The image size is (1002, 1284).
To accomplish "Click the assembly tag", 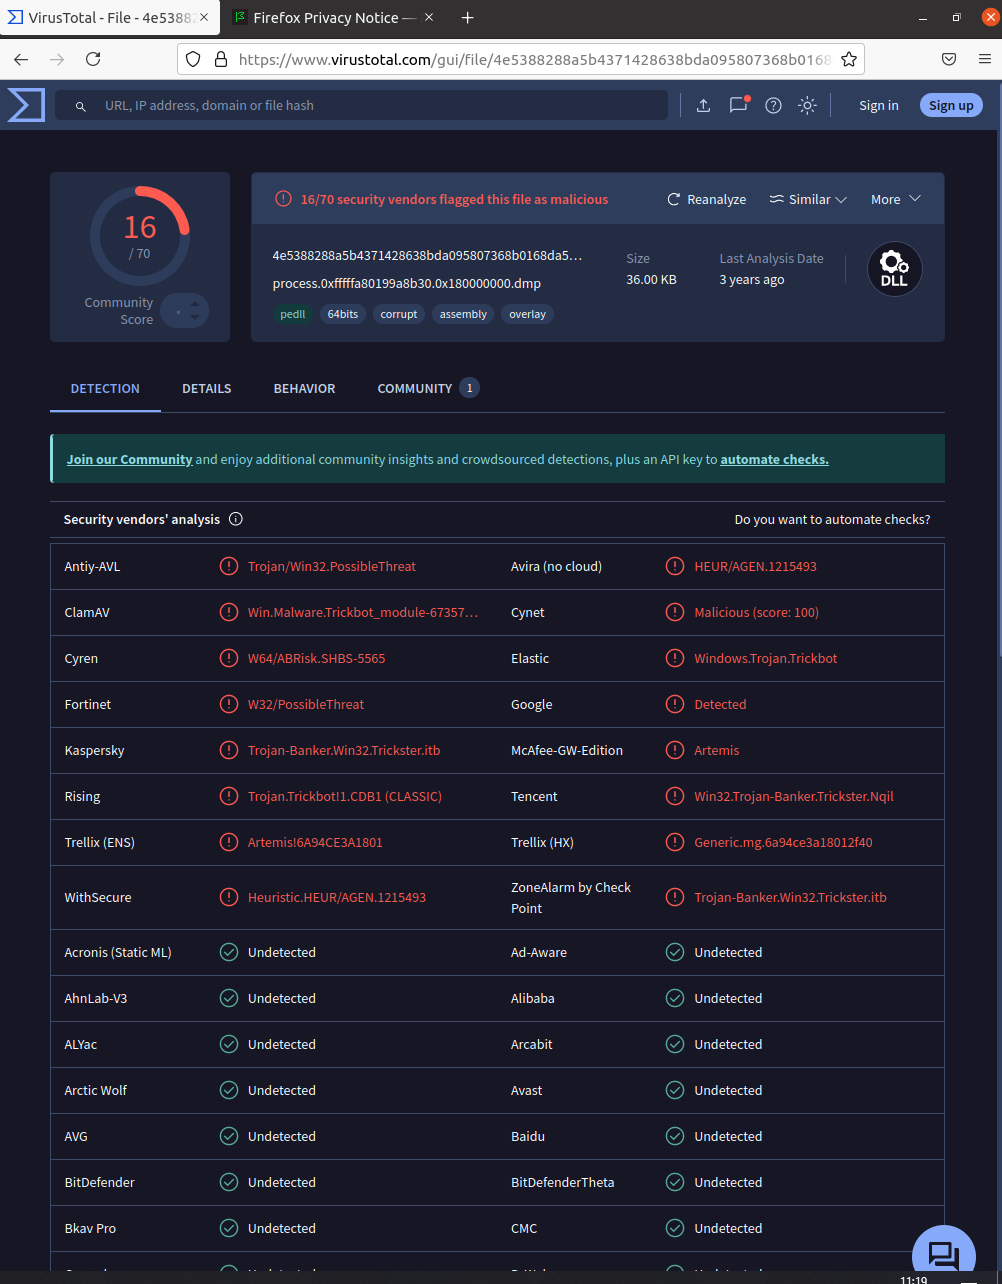I will point(463,314).
